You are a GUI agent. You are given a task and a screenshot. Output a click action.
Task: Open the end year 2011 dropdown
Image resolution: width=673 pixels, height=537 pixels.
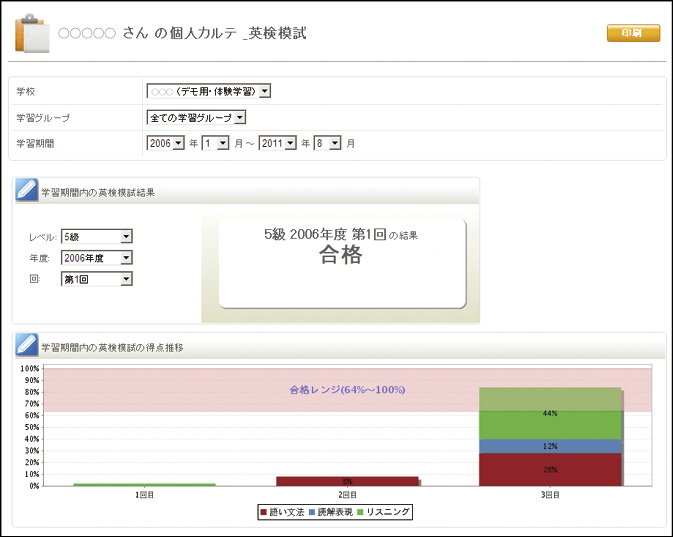tap(278, 143)
